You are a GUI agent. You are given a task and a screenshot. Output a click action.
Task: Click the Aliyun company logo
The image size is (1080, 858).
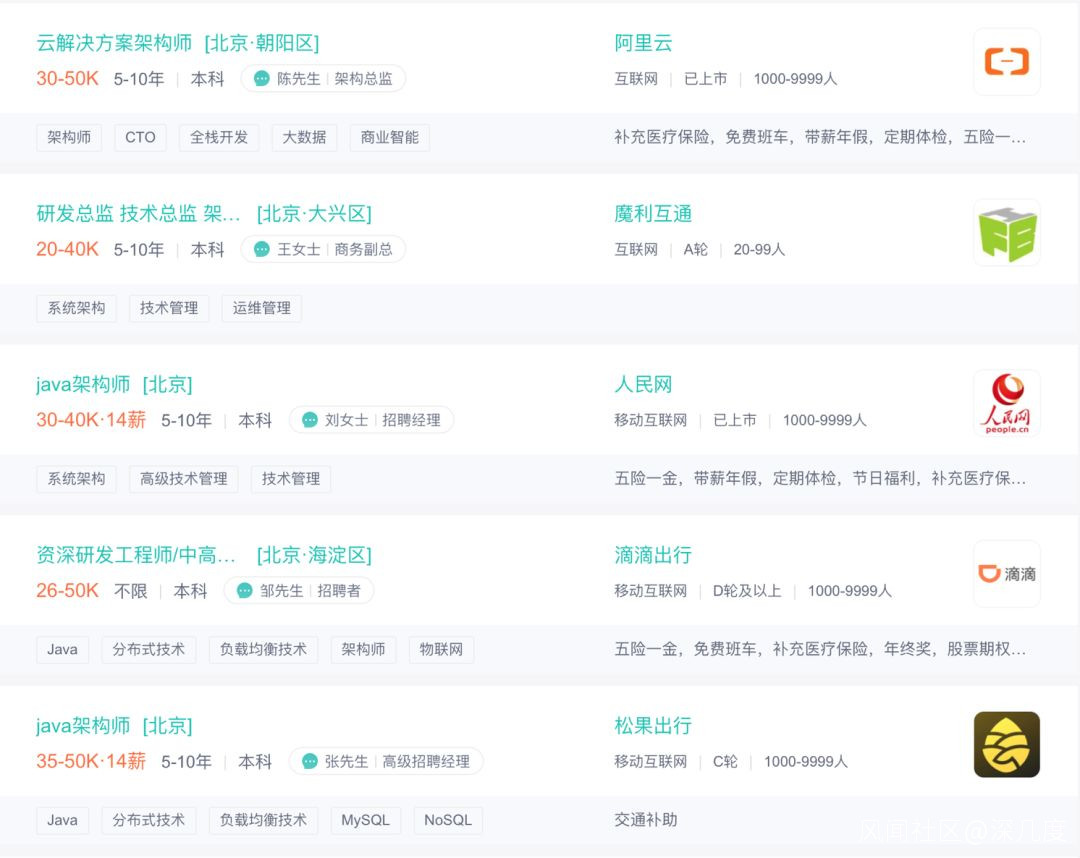(1006, 62)
